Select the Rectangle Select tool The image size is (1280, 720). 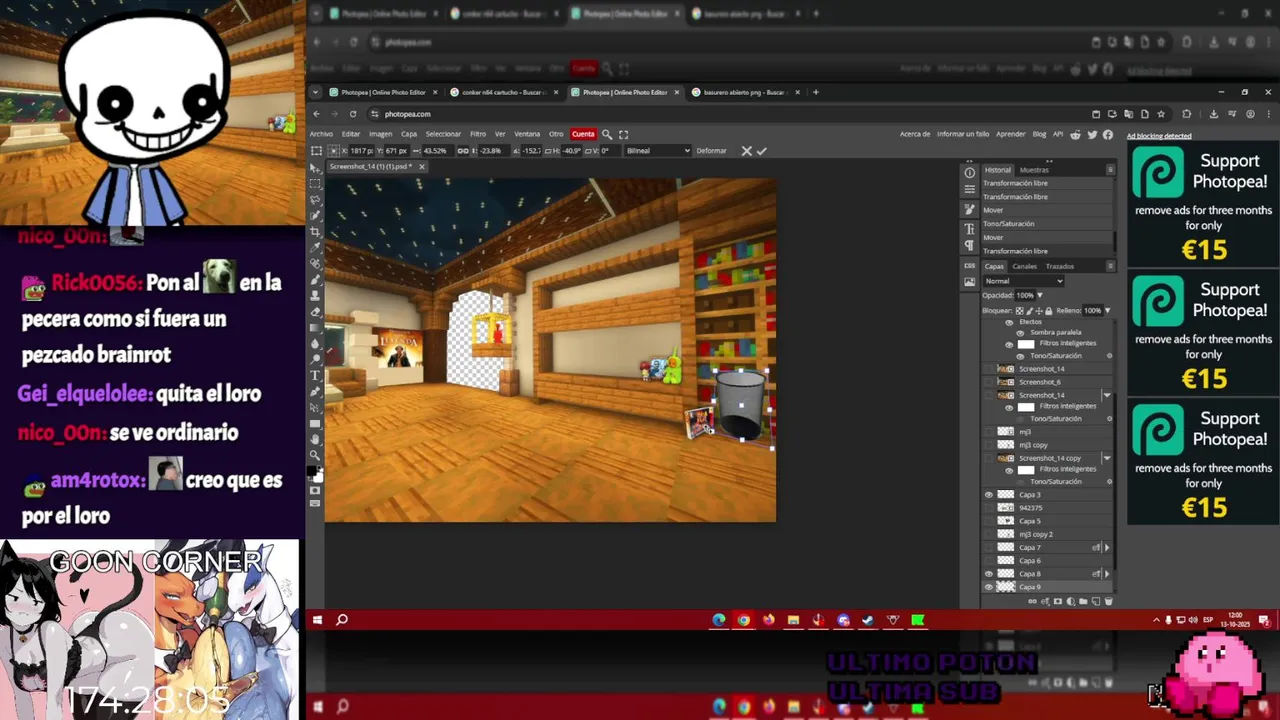(316, 183)
